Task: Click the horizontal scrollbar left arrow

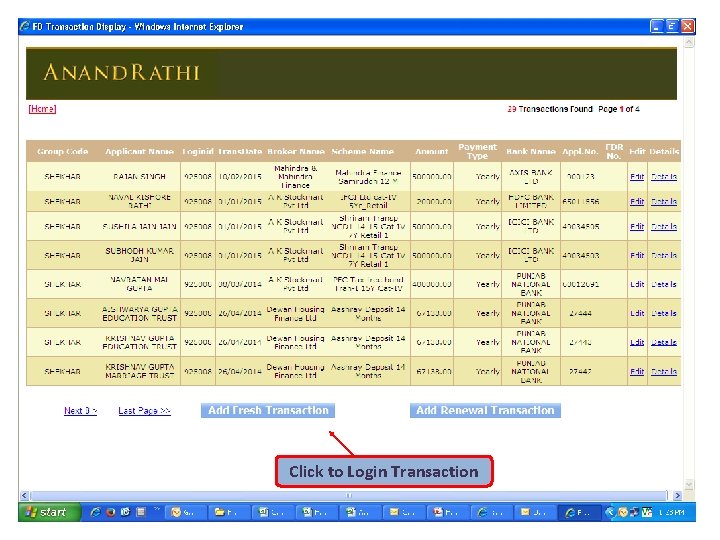Action: [x=24, y=495]
